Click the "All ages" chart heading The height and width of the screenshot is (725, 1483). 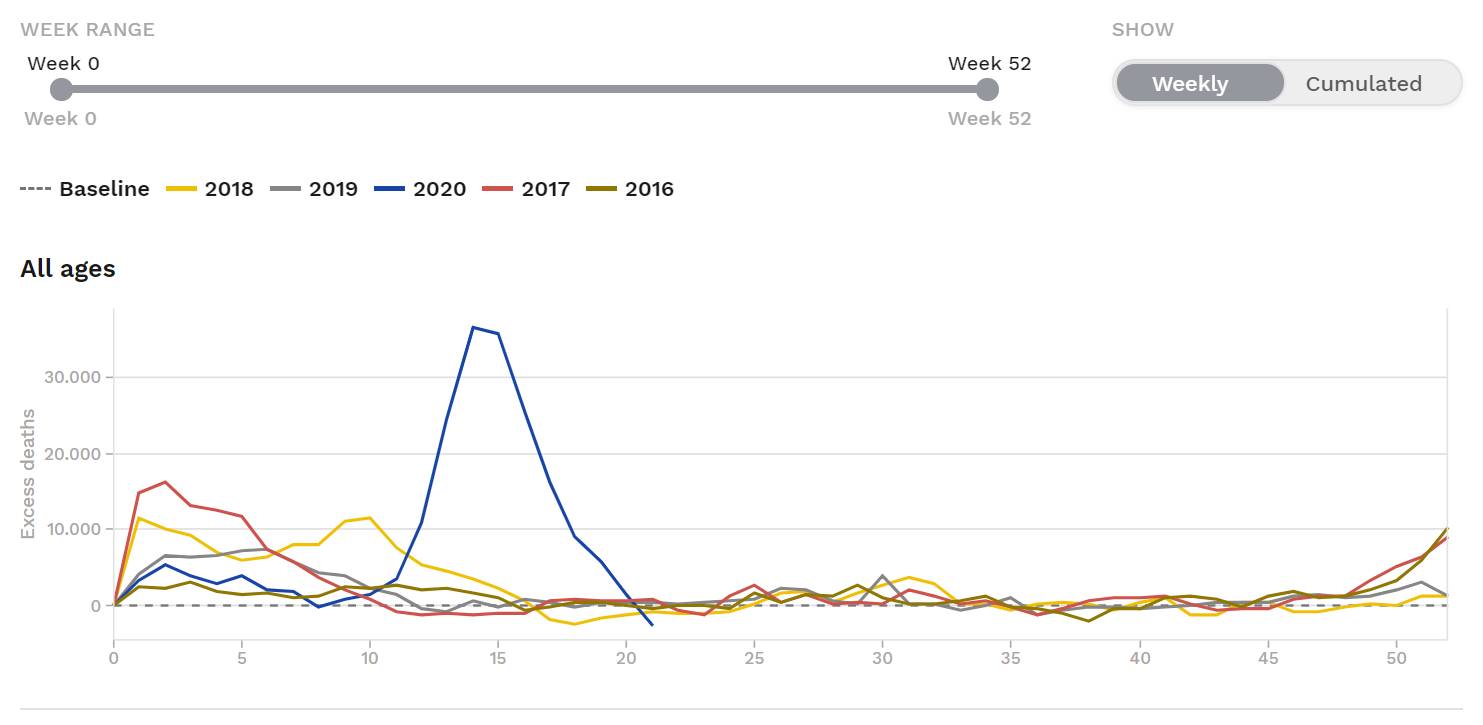[68, 269]
